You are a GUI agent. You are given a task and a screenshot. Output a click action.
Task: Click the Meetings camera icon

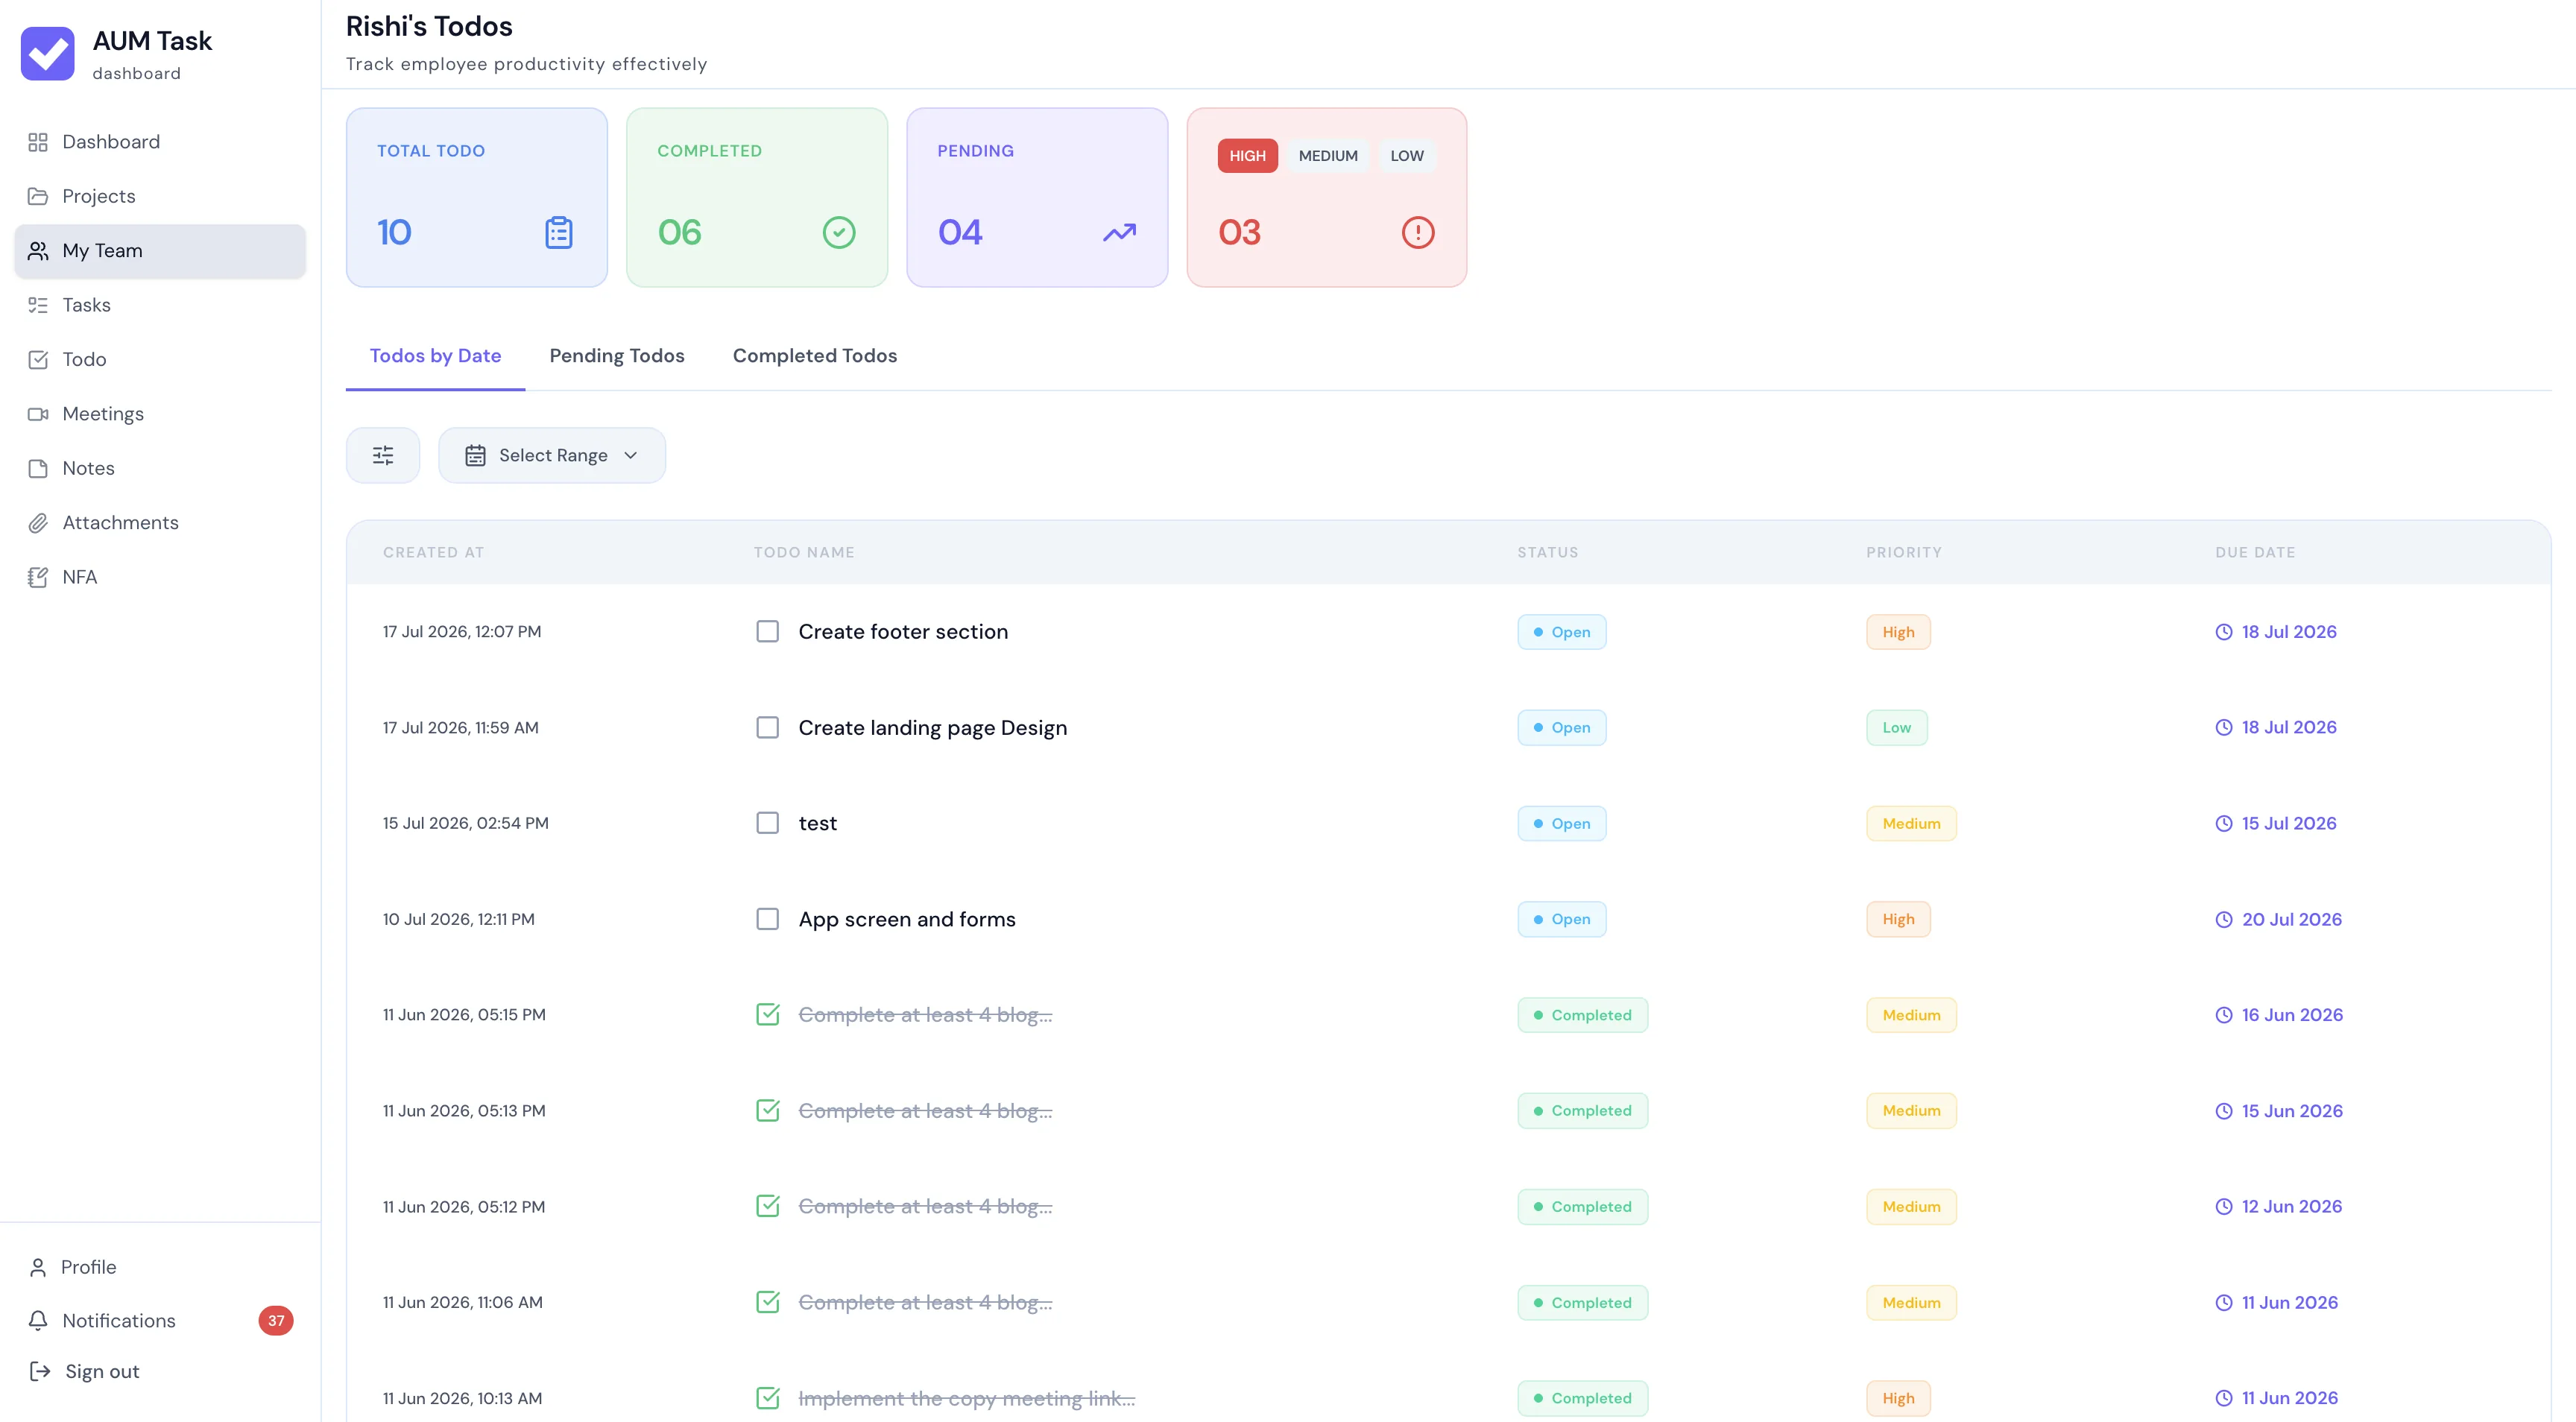click(x=38, y=414)
